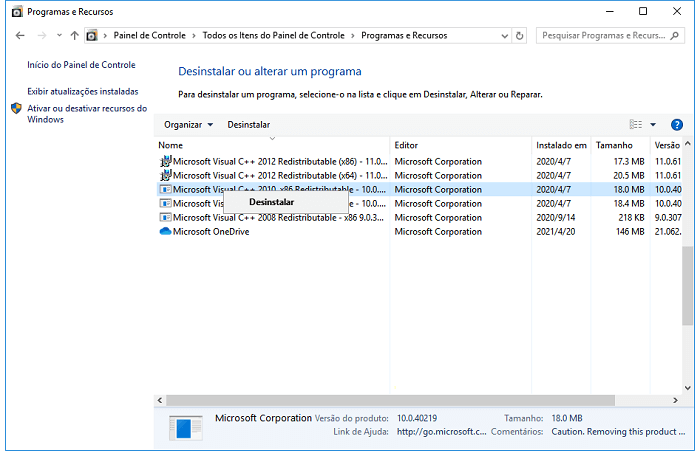Click Microsoft Corporation editor for OneDrive row
700x456 pixels.
pos(438,231)
